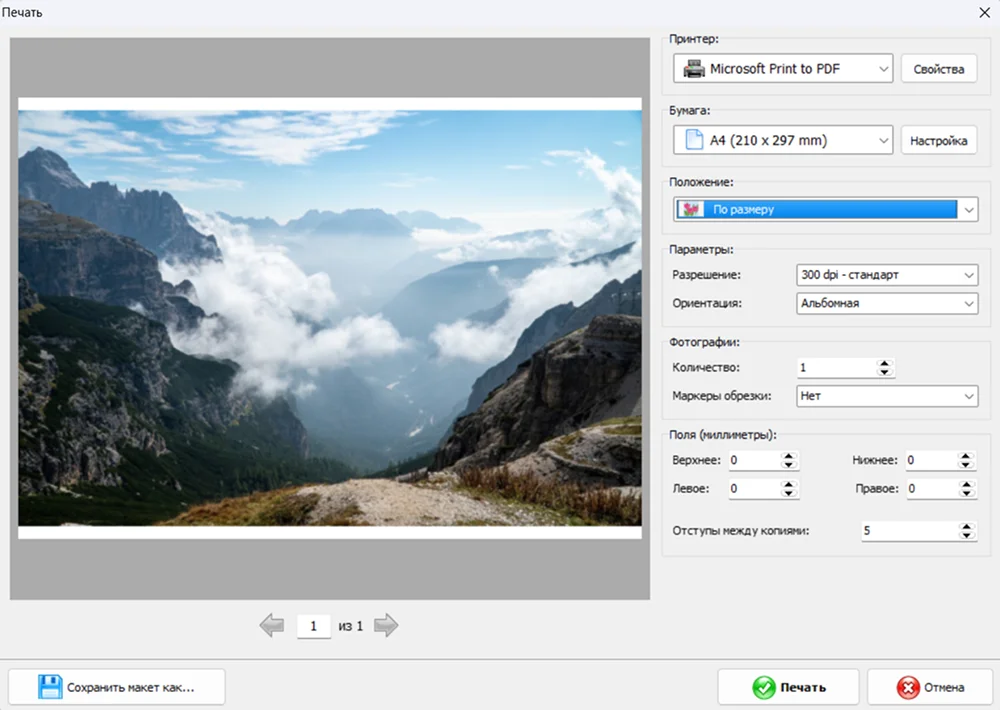The width and height of the screenshot is (1000, 710).
Task: Click the 'Печать' button
Action: point(788,687)
